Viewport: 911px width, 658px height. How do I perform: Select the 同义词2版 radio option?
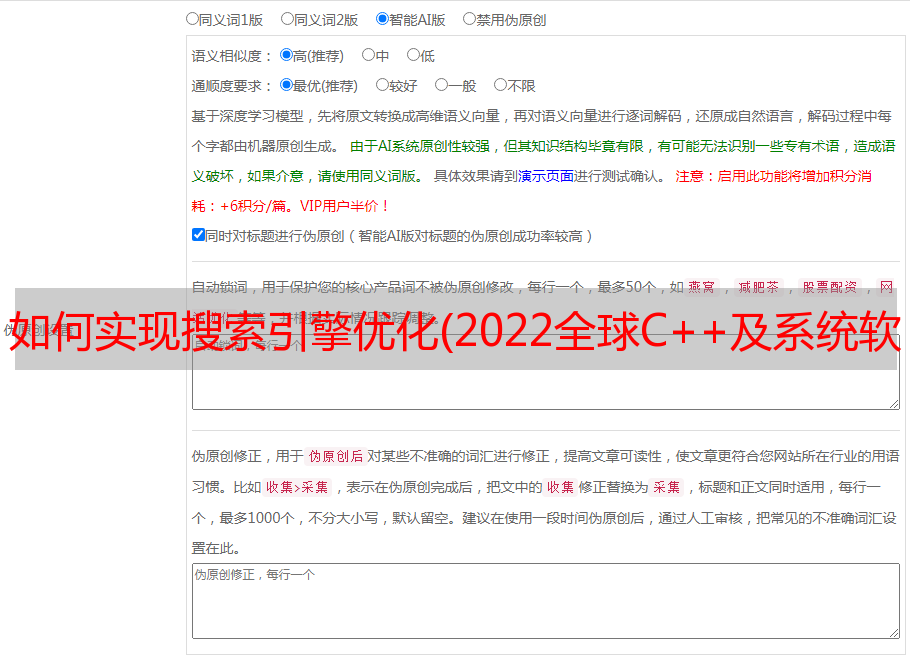click(287, 19)
